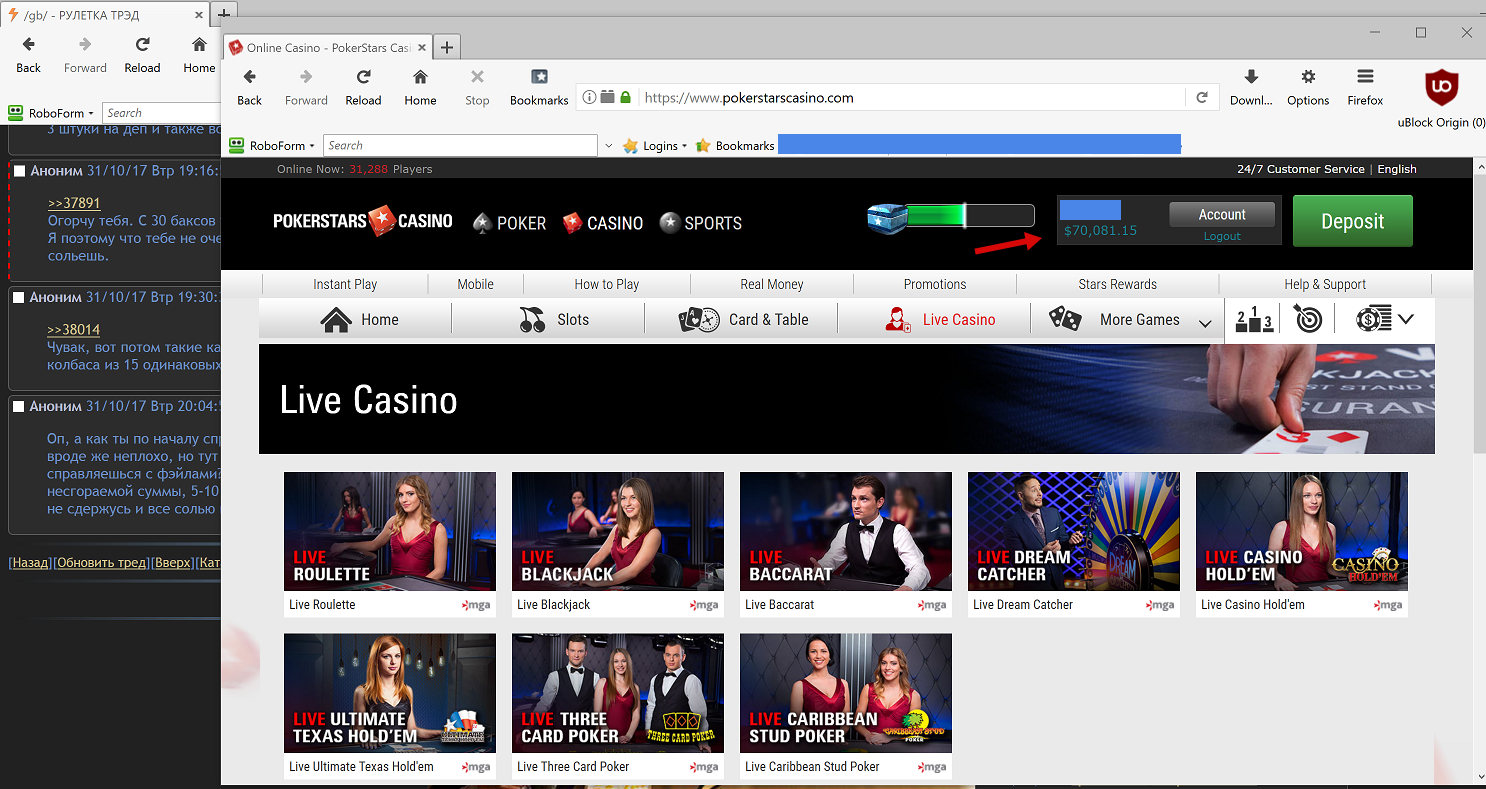Focus the PokerStars address bar URL field
This screenshot has height=789, width=1486.
click(910, 97)
